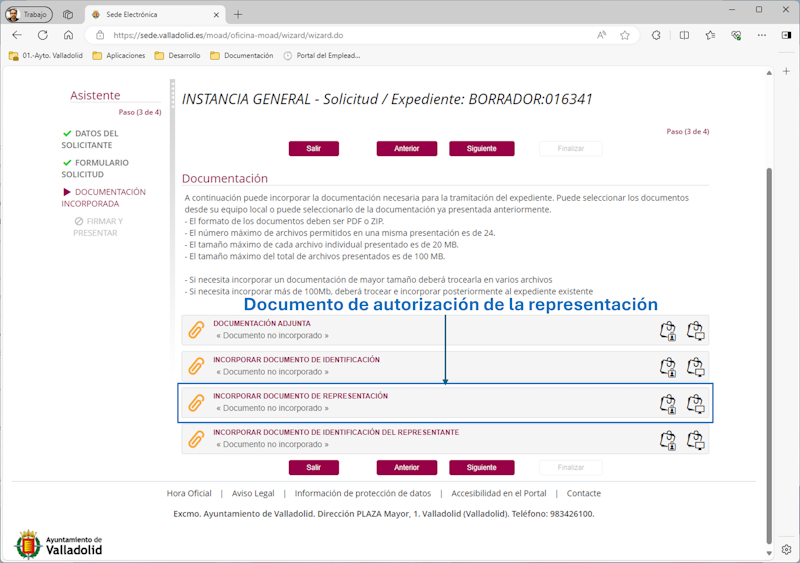Screen dimensions: 800x563
Task: Open Información de protección de datos link
Action: [x=363, y=494]
